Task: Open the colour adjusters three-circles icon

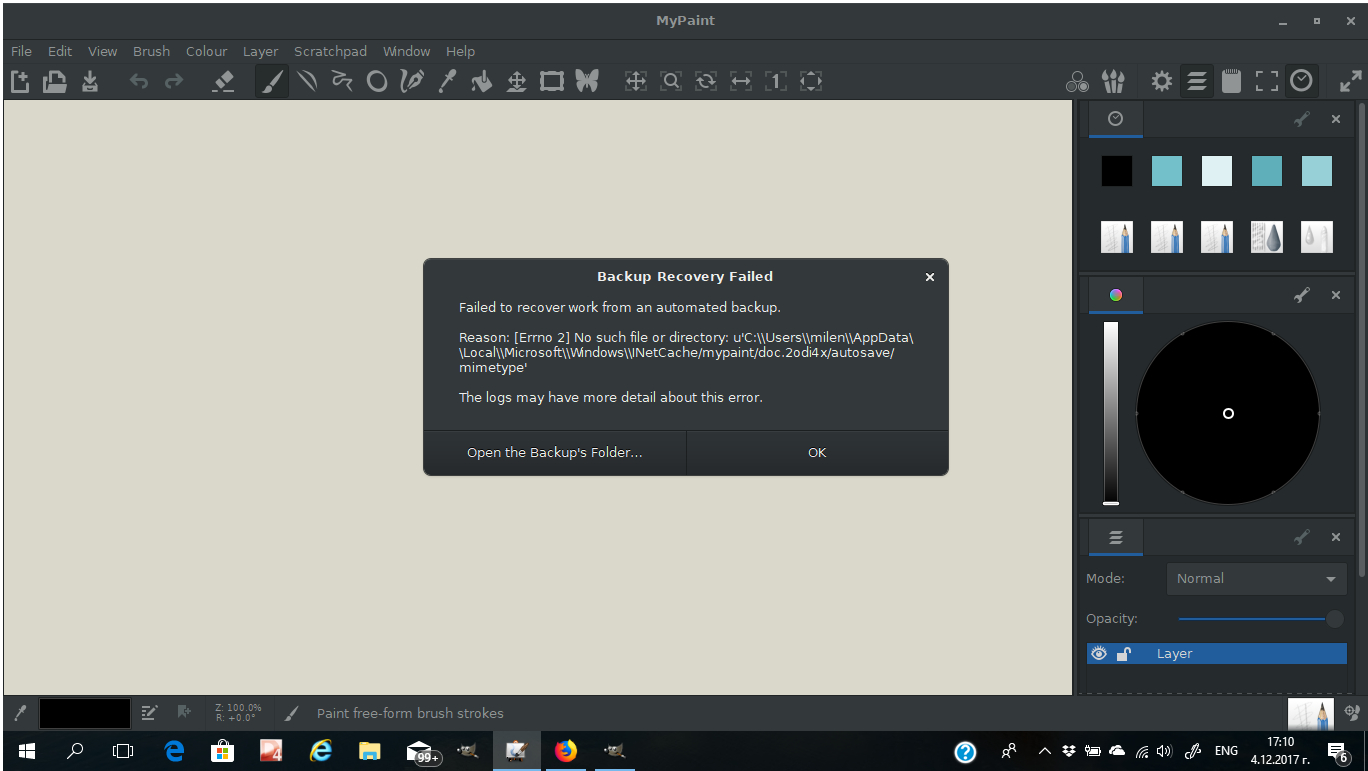Action: coord(1077,81)
